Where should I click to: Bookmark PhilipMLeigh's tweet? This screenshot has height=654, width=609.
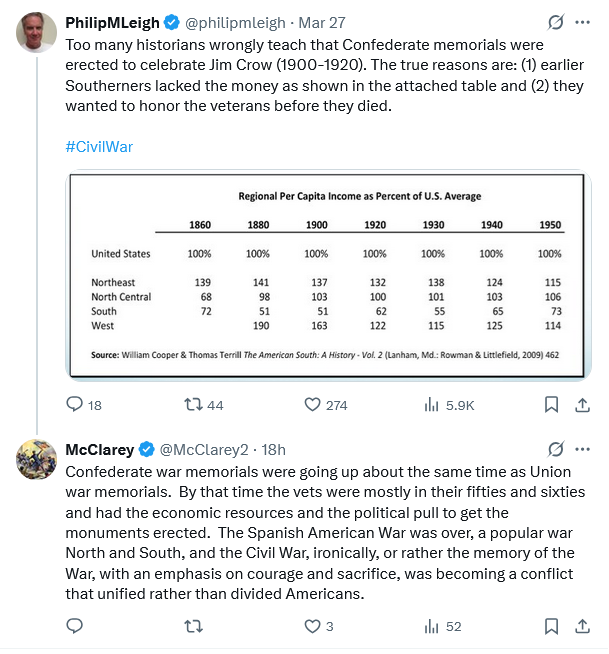point(551,405)
